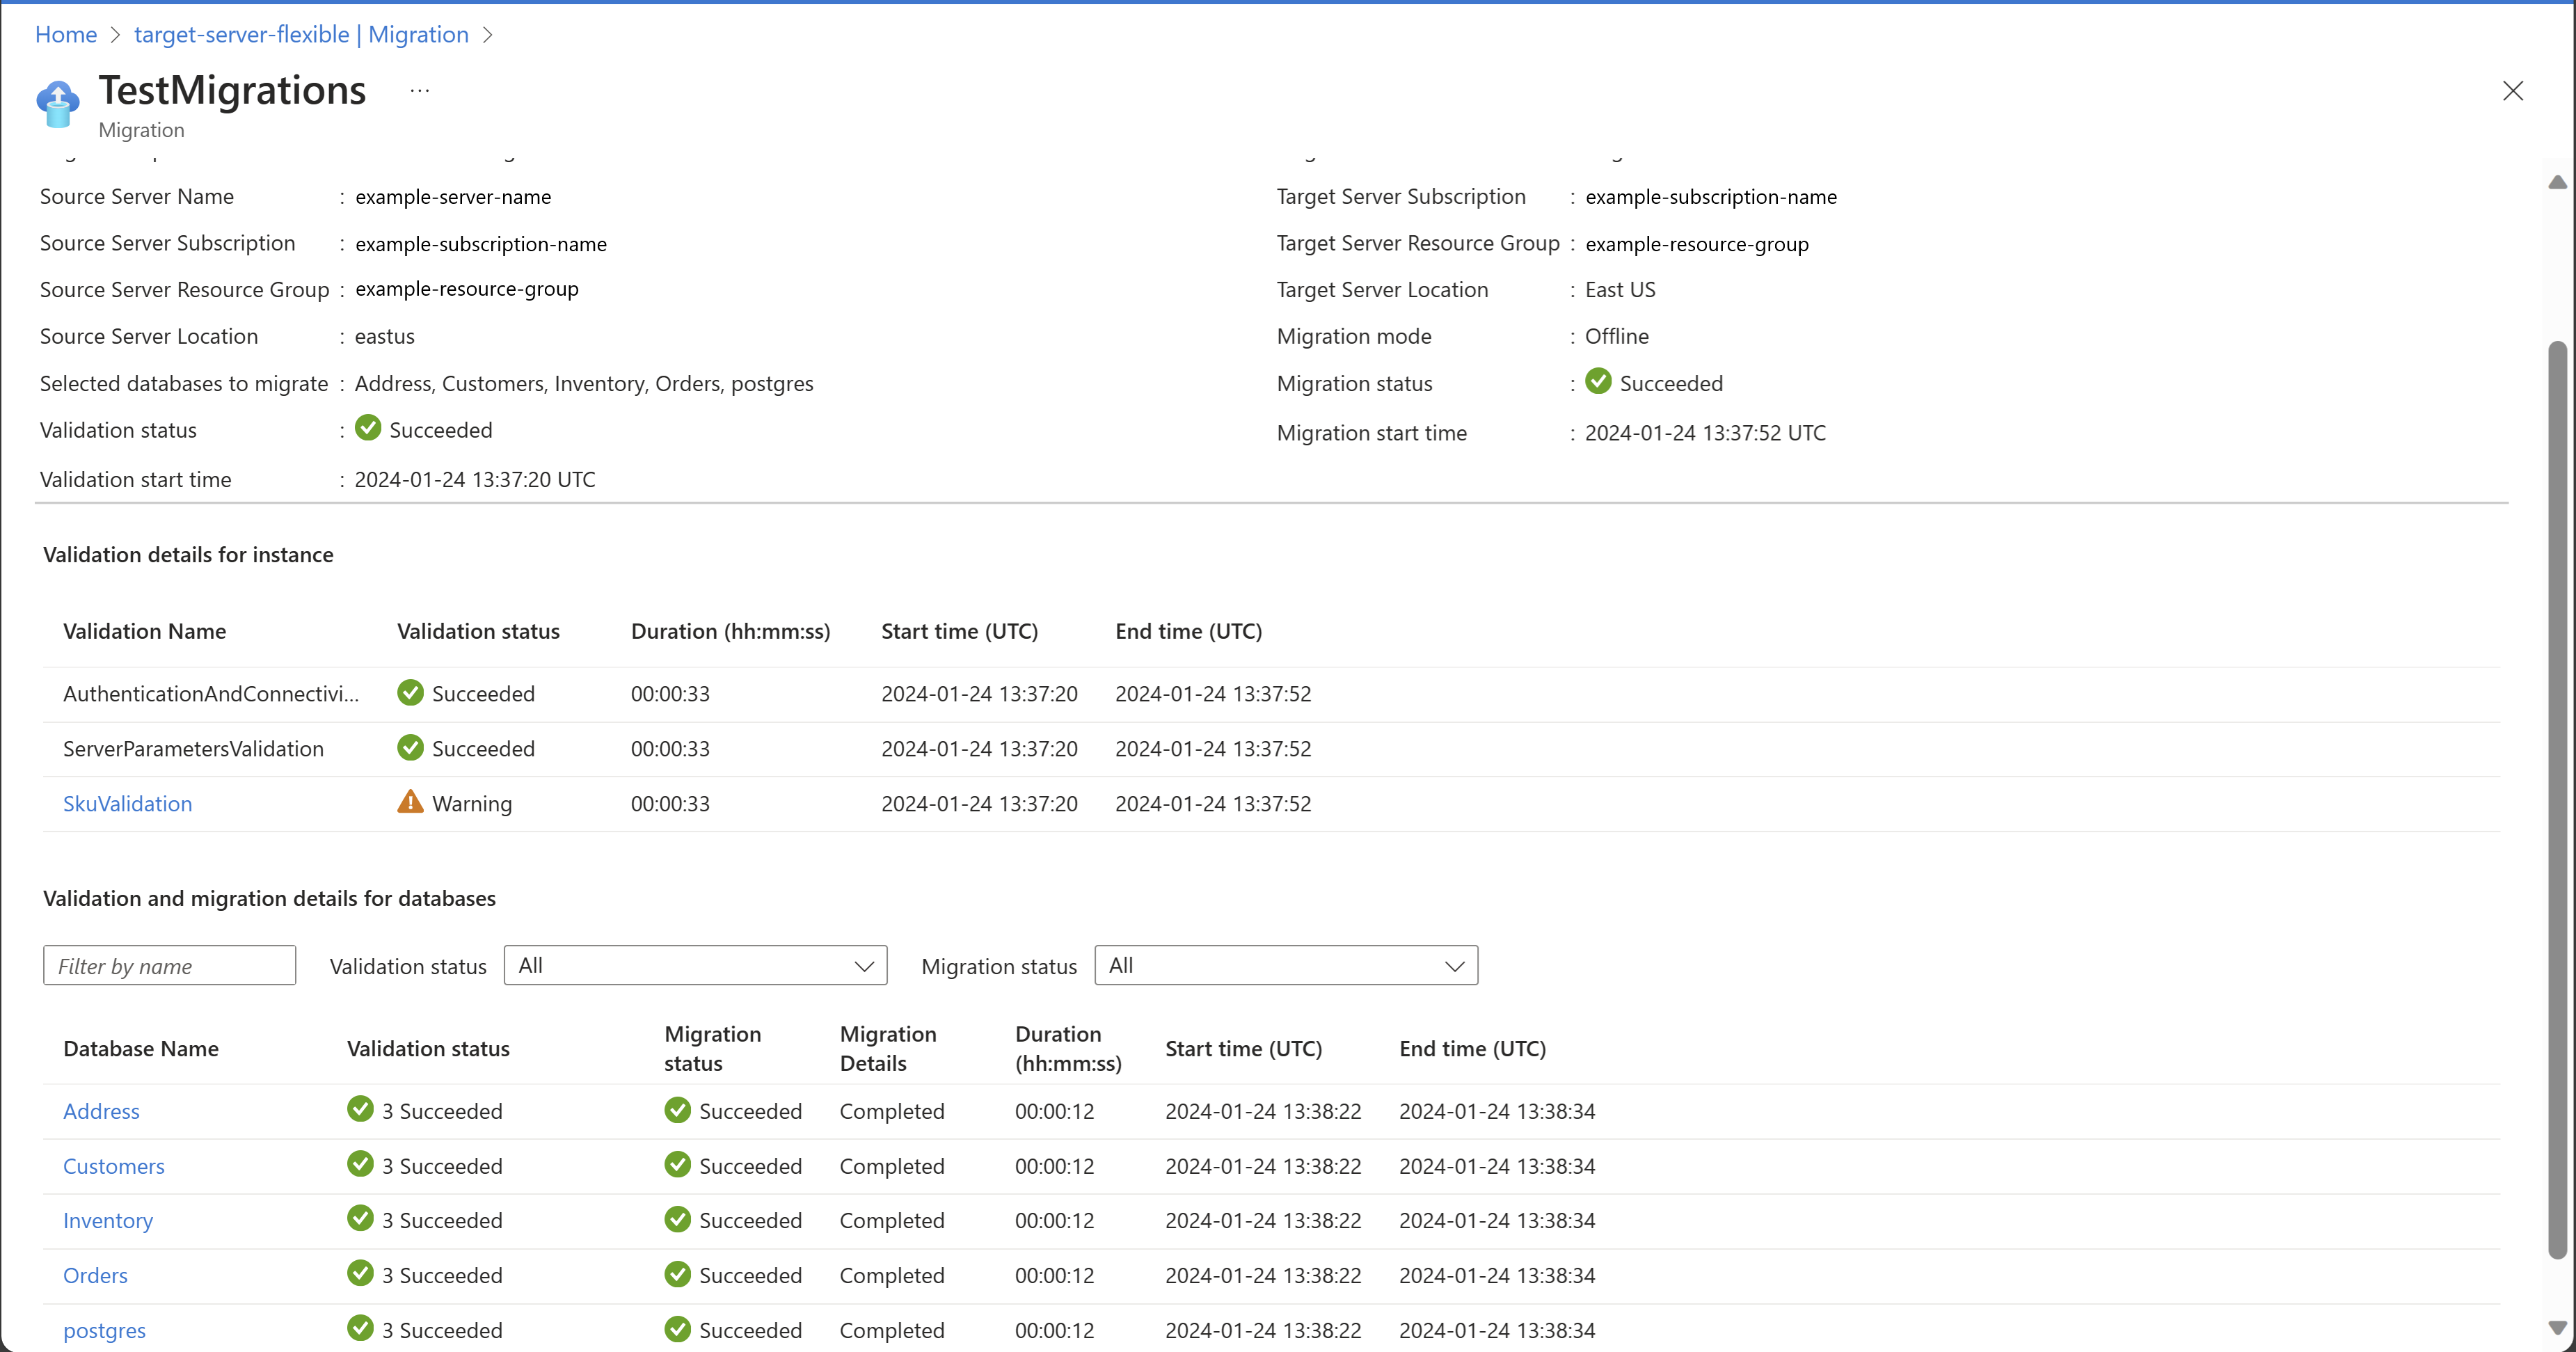
Task: Navigate to target-server-flexible Migration breadcrumb
Action: (x=301, y=35)
